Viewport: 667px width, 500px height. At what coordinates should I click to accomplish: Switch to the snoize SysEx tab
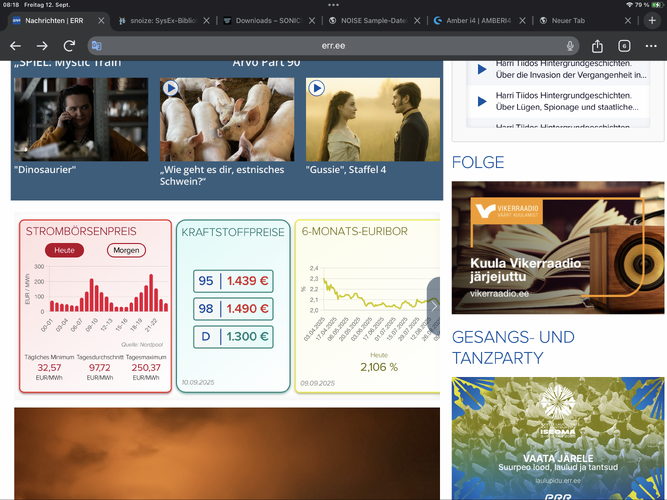point(163,20)
